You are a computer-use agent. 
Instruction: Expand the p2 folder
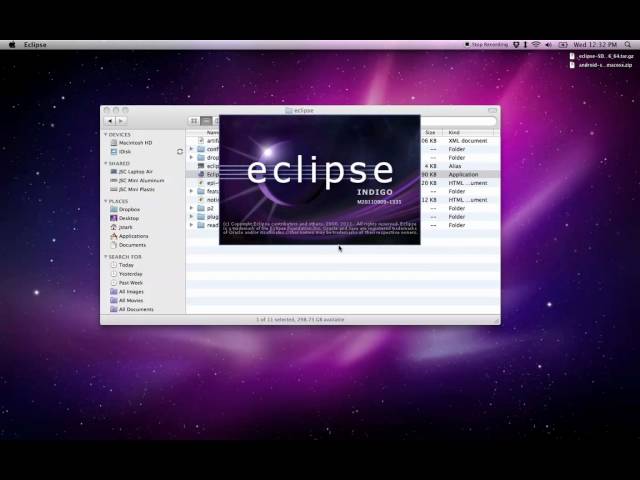pos(191,208)
